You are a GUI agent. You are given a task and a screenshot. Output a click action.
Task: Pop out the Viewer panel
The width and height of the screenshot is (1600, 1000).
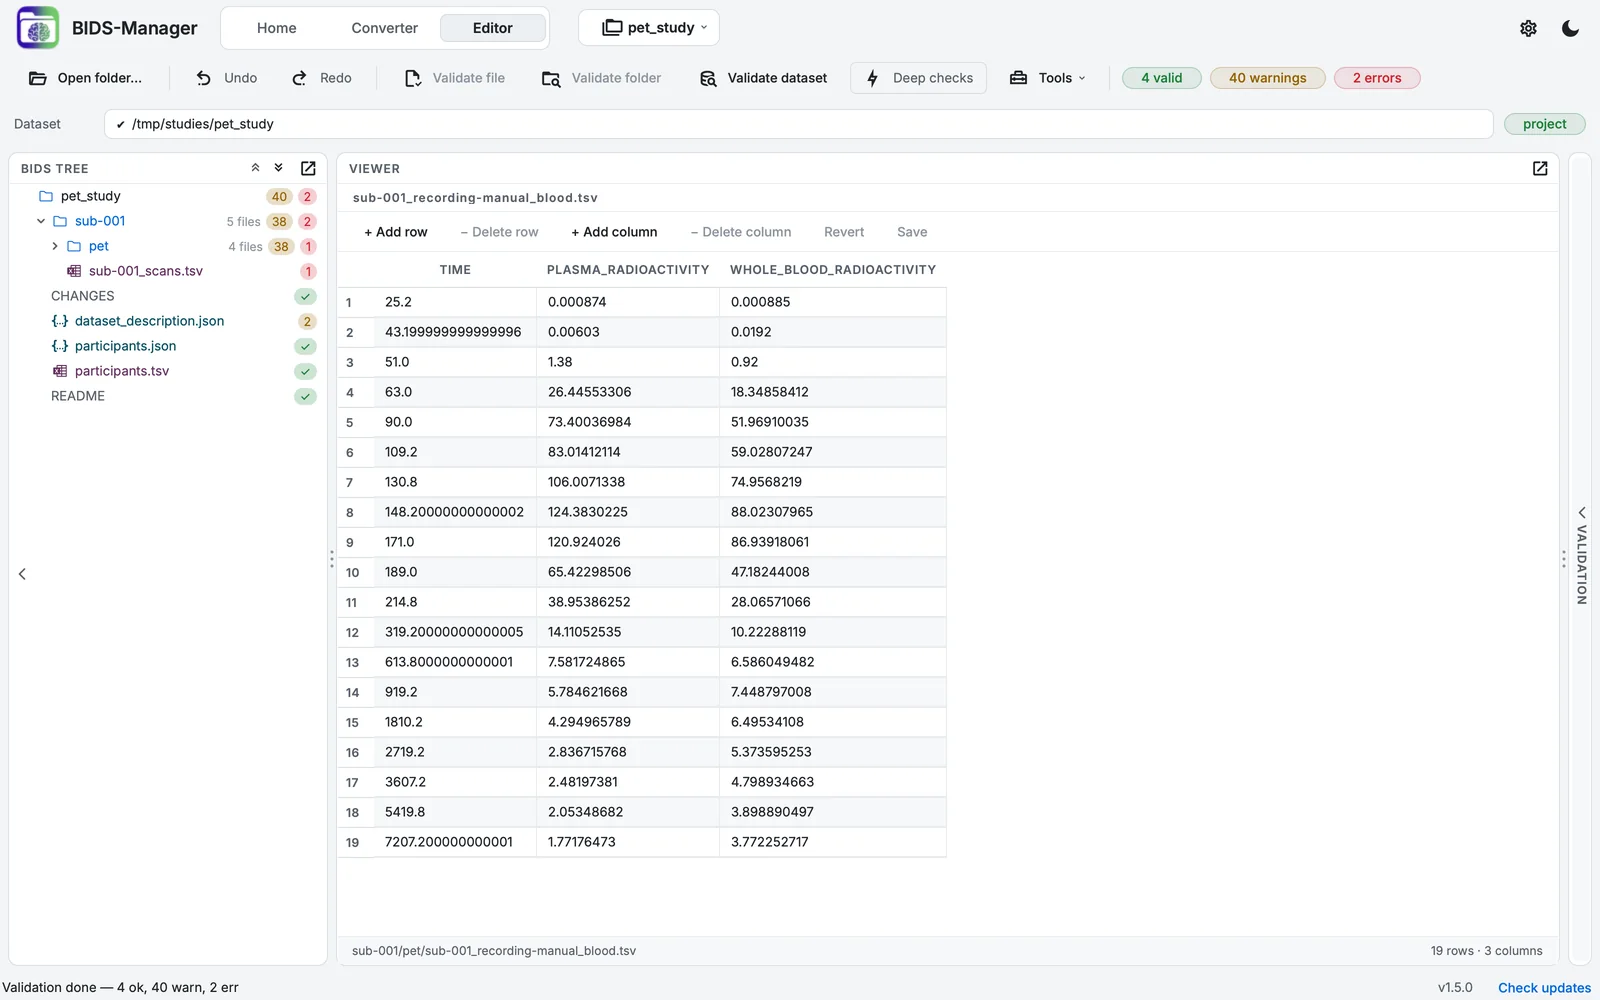(1540, 168)
